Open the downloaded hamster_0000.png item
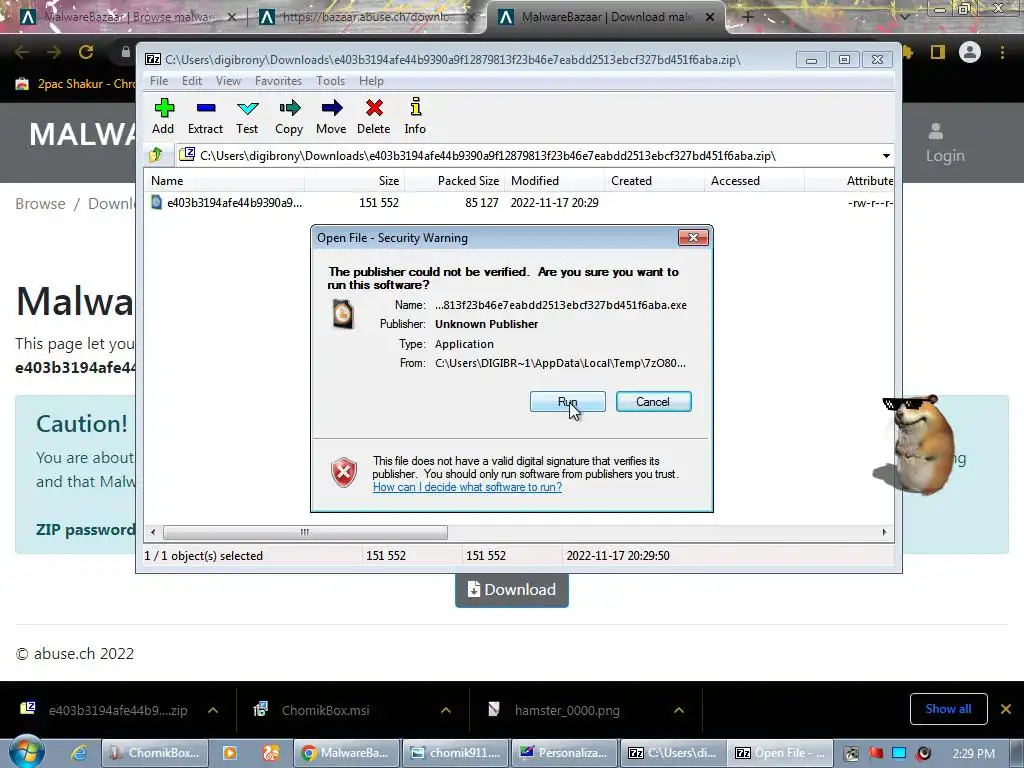 tap(567, 710)
